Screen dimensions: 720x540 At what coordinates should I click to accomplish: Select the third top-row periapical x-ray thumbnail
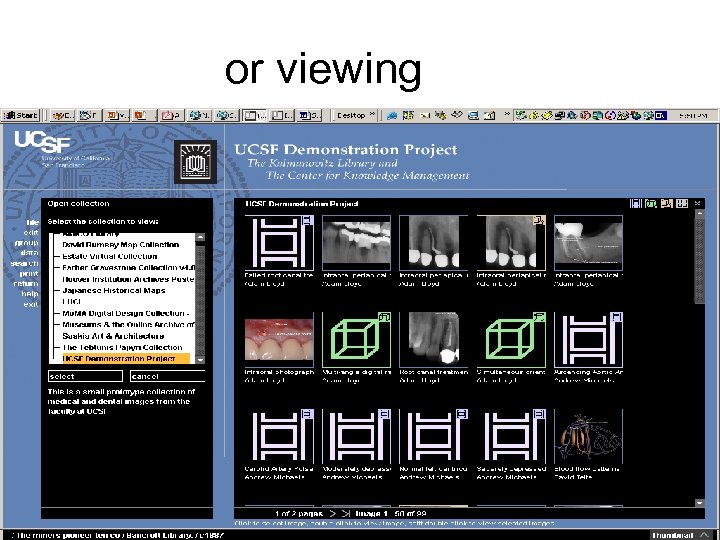click(434, 243)
